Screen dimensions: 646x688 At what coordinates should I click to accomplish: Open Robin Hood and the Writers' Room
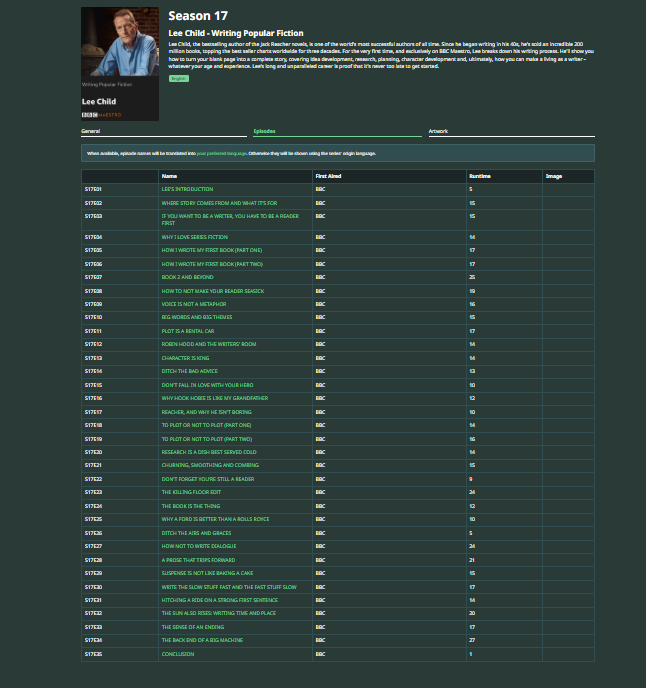tap(208, 344)
